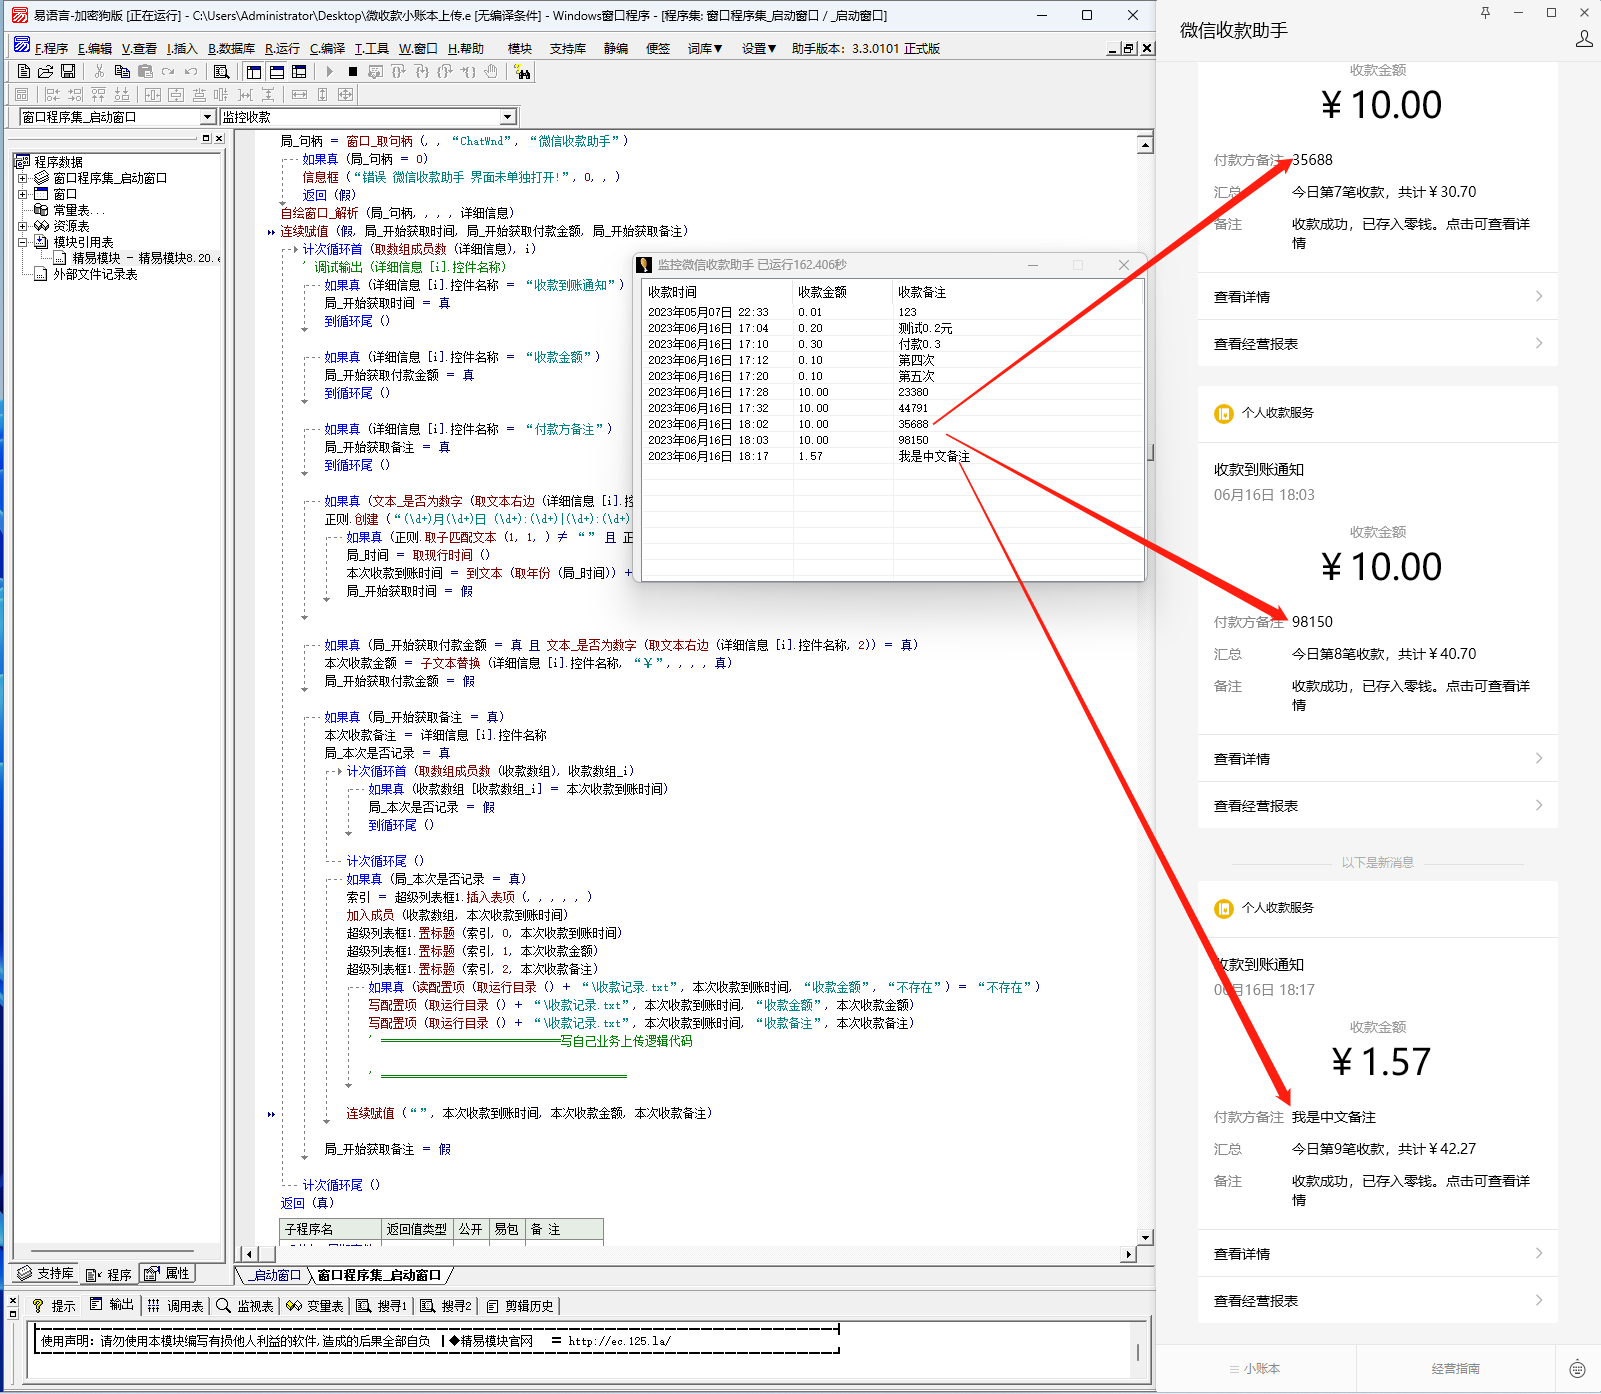Open the T.工具 menu

pyautogui.click(x=371, y=48)
